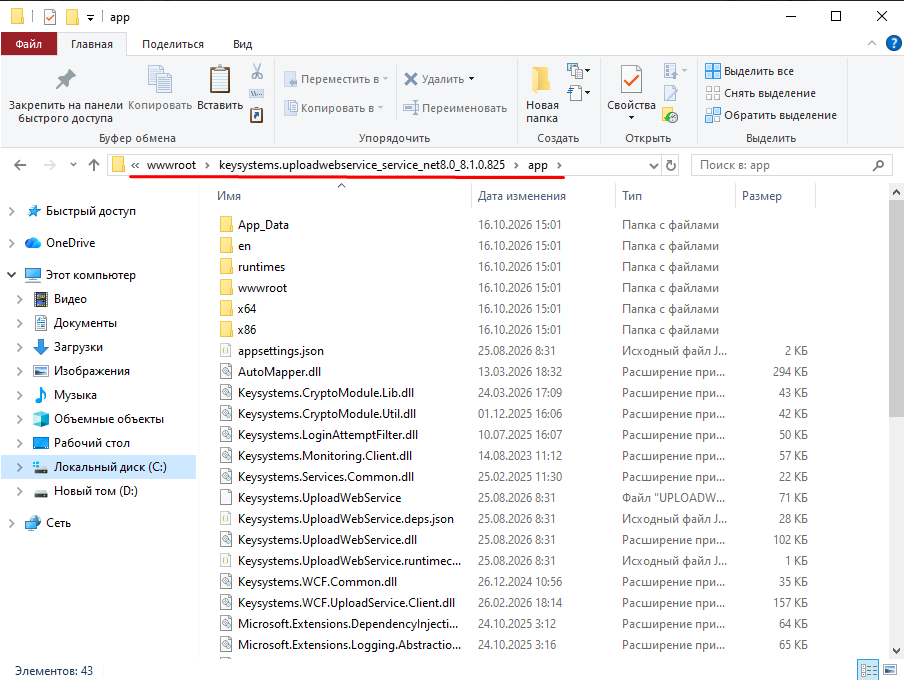The image size is (904, 680).
Task: Click Выделить все button
Action: 749,71
